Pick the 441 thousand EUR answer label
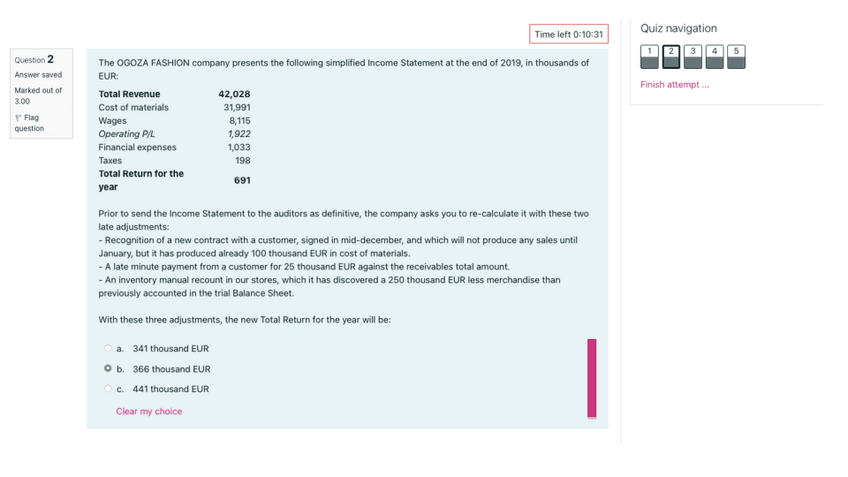848x477 pixels. pos(171,389)
